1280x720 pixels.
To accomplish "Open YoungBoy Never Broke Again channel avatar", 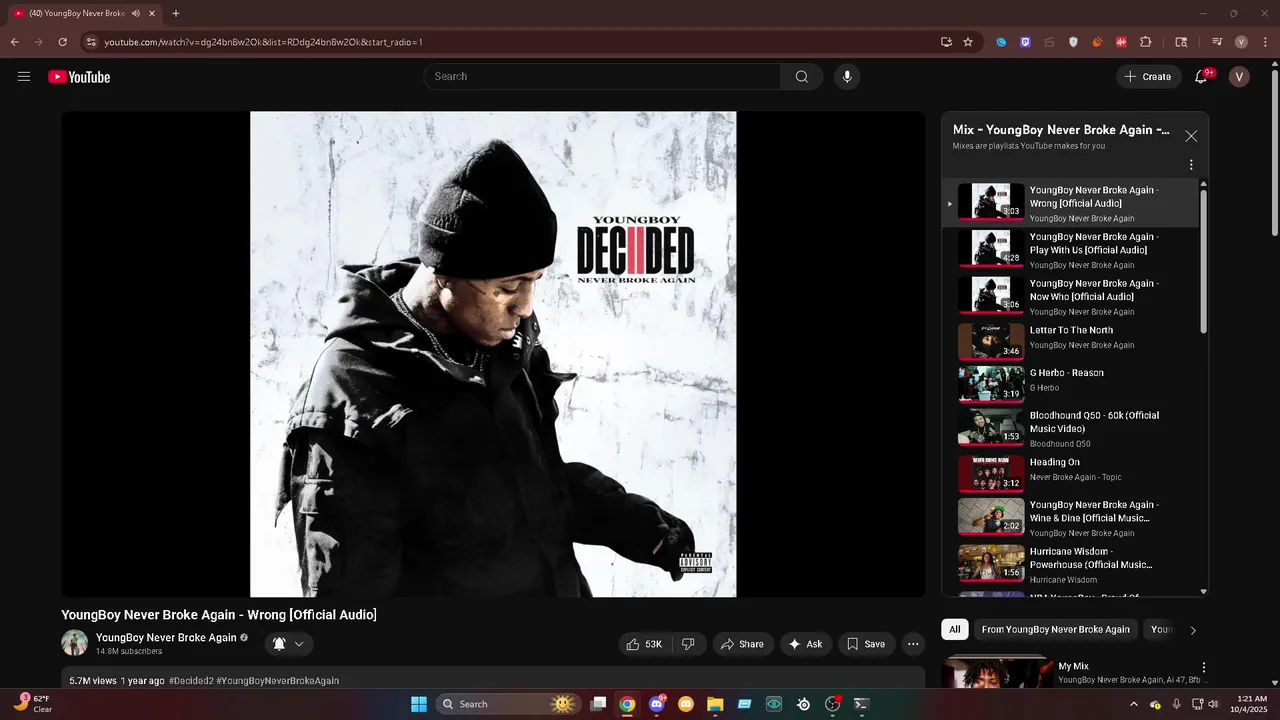I will point(75,643).
